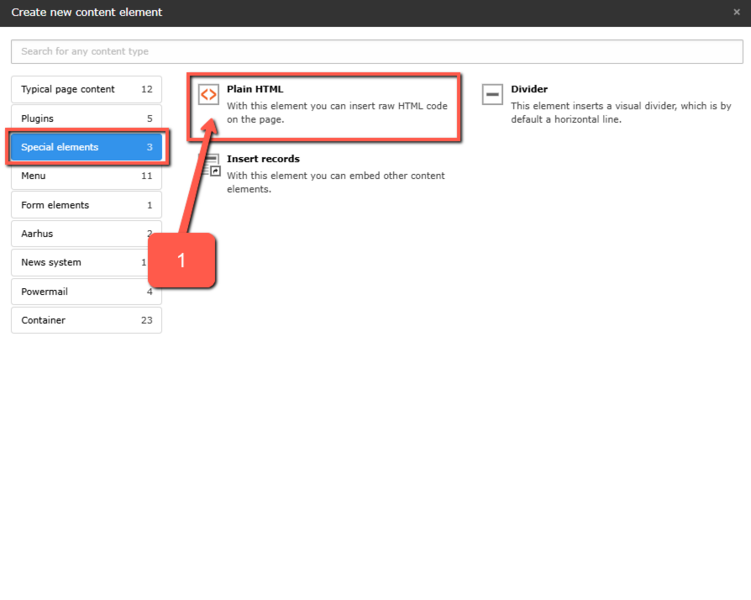This screenshot has height=600, width=751.
Task: Click the Insert records description text
Action: [335, 182]
